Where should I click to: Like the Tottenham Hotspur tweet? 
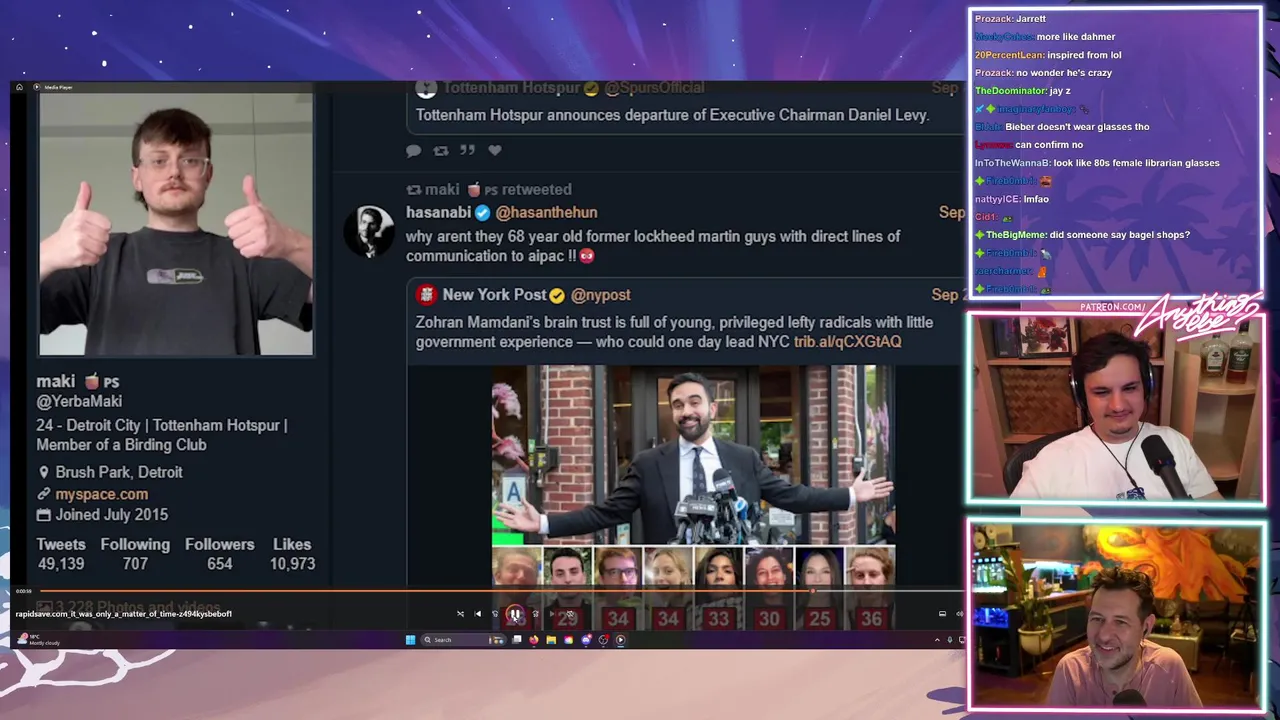(x=494, y=150)
